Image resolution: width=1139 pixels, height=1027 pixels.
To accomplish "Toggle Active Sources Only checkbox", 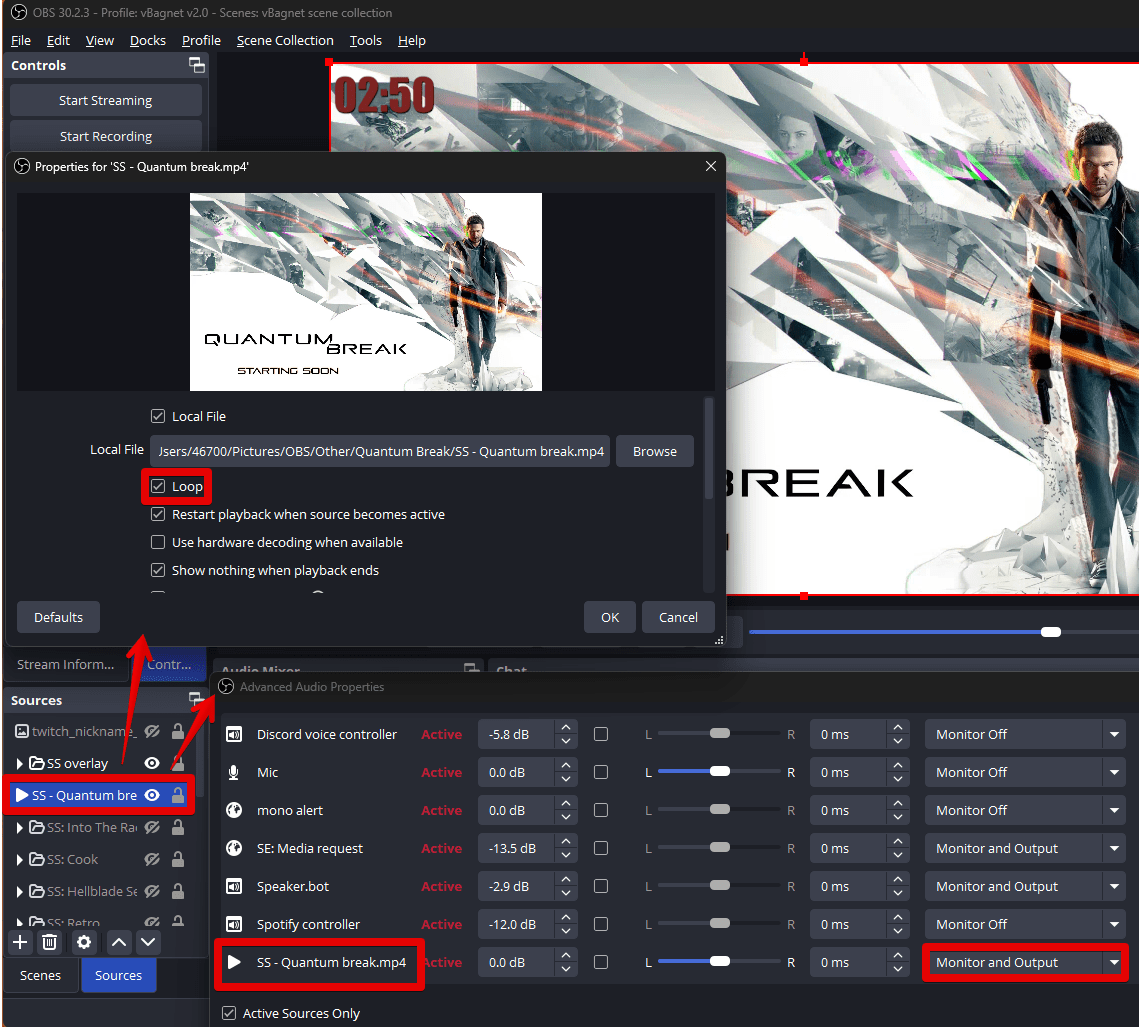I will 229,1012.
